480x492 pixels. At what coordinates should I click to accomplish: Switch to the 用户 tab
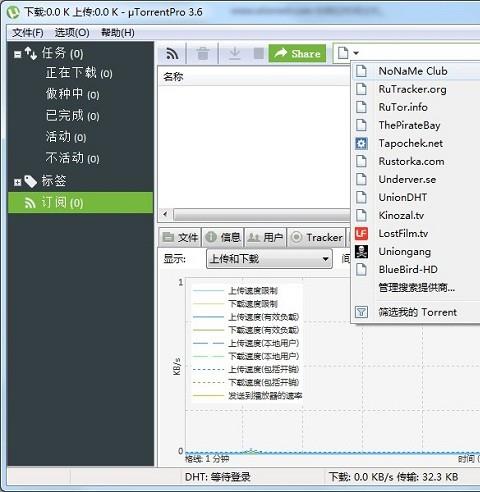[x=266, y=237]
